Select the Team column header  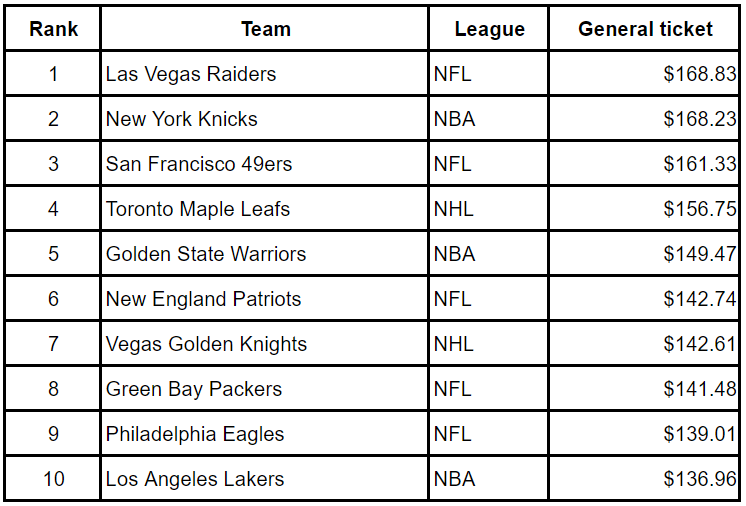[266, 29]
